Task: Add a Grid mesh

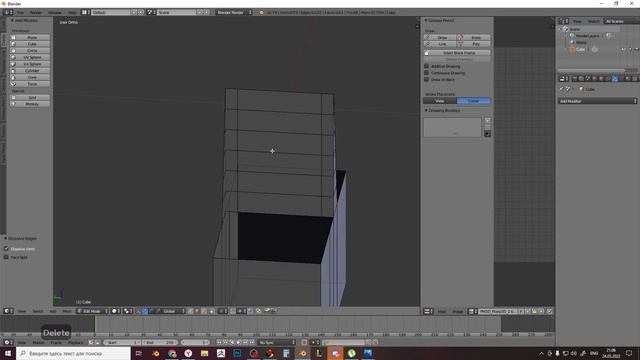Action: click(30, 98)
